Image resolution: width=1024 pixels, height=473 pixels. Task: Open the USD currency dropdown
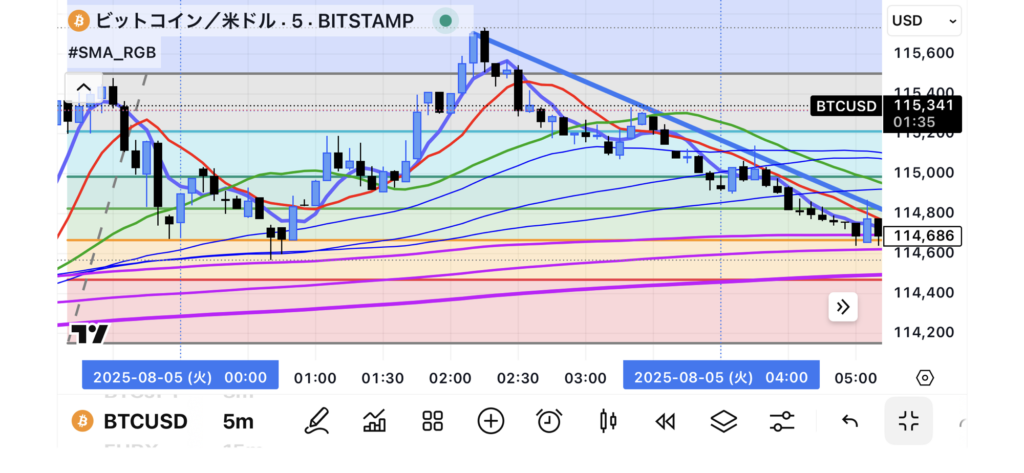924,20
